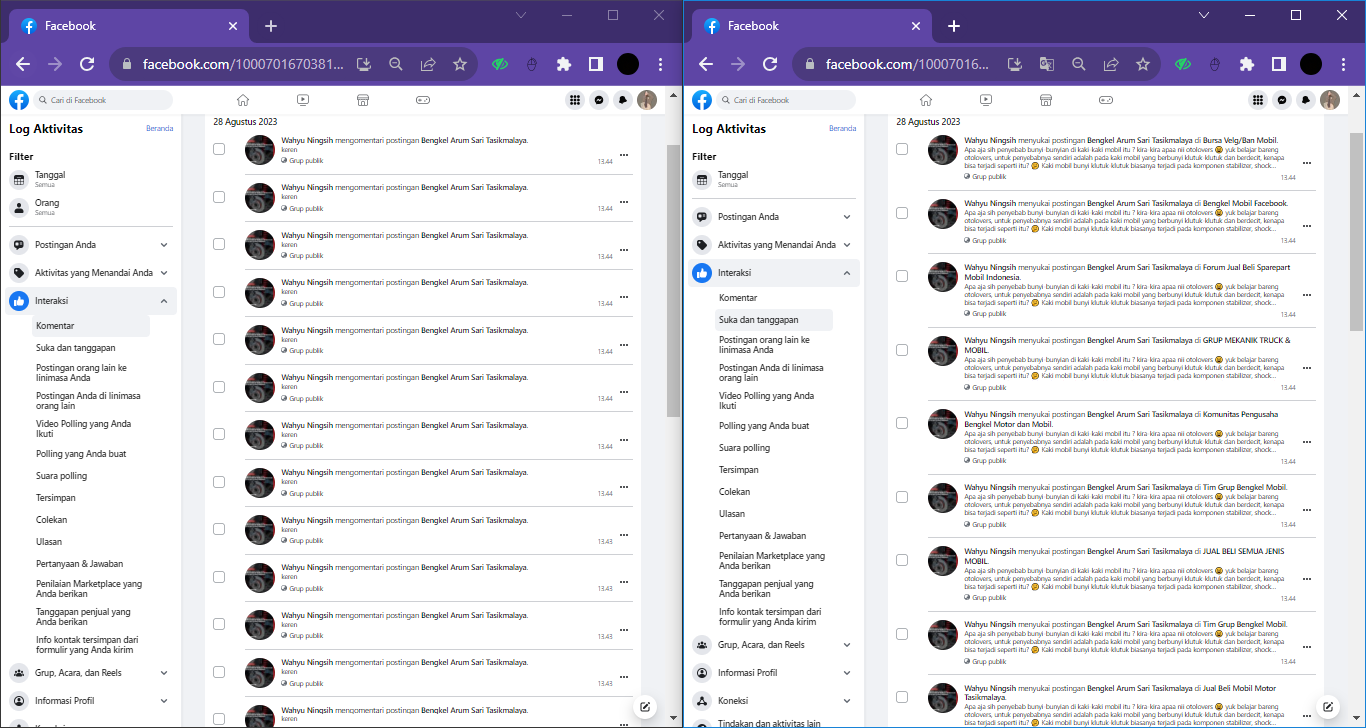Image resolution: width=1366 pixels, height=728 pixels.
Task: Open the Menu grid icon in left window
Action: [x=575, y=100]
